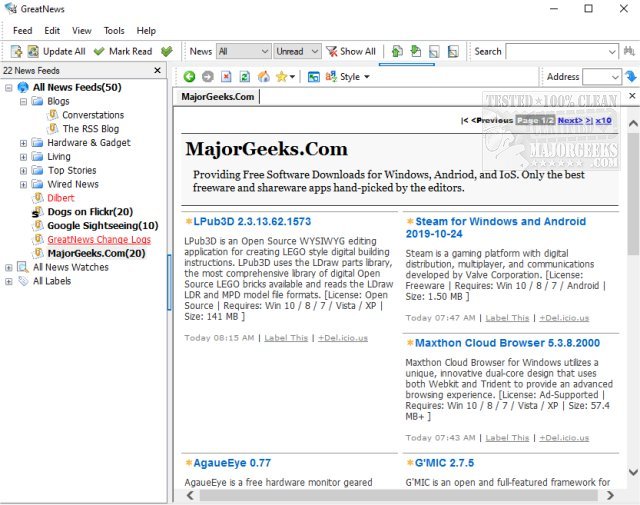Image resolution: width=640 pixels, height=505 pixels.
Task: Select the MajorGeeks.Com tab
Action: (x=218, y=97)
